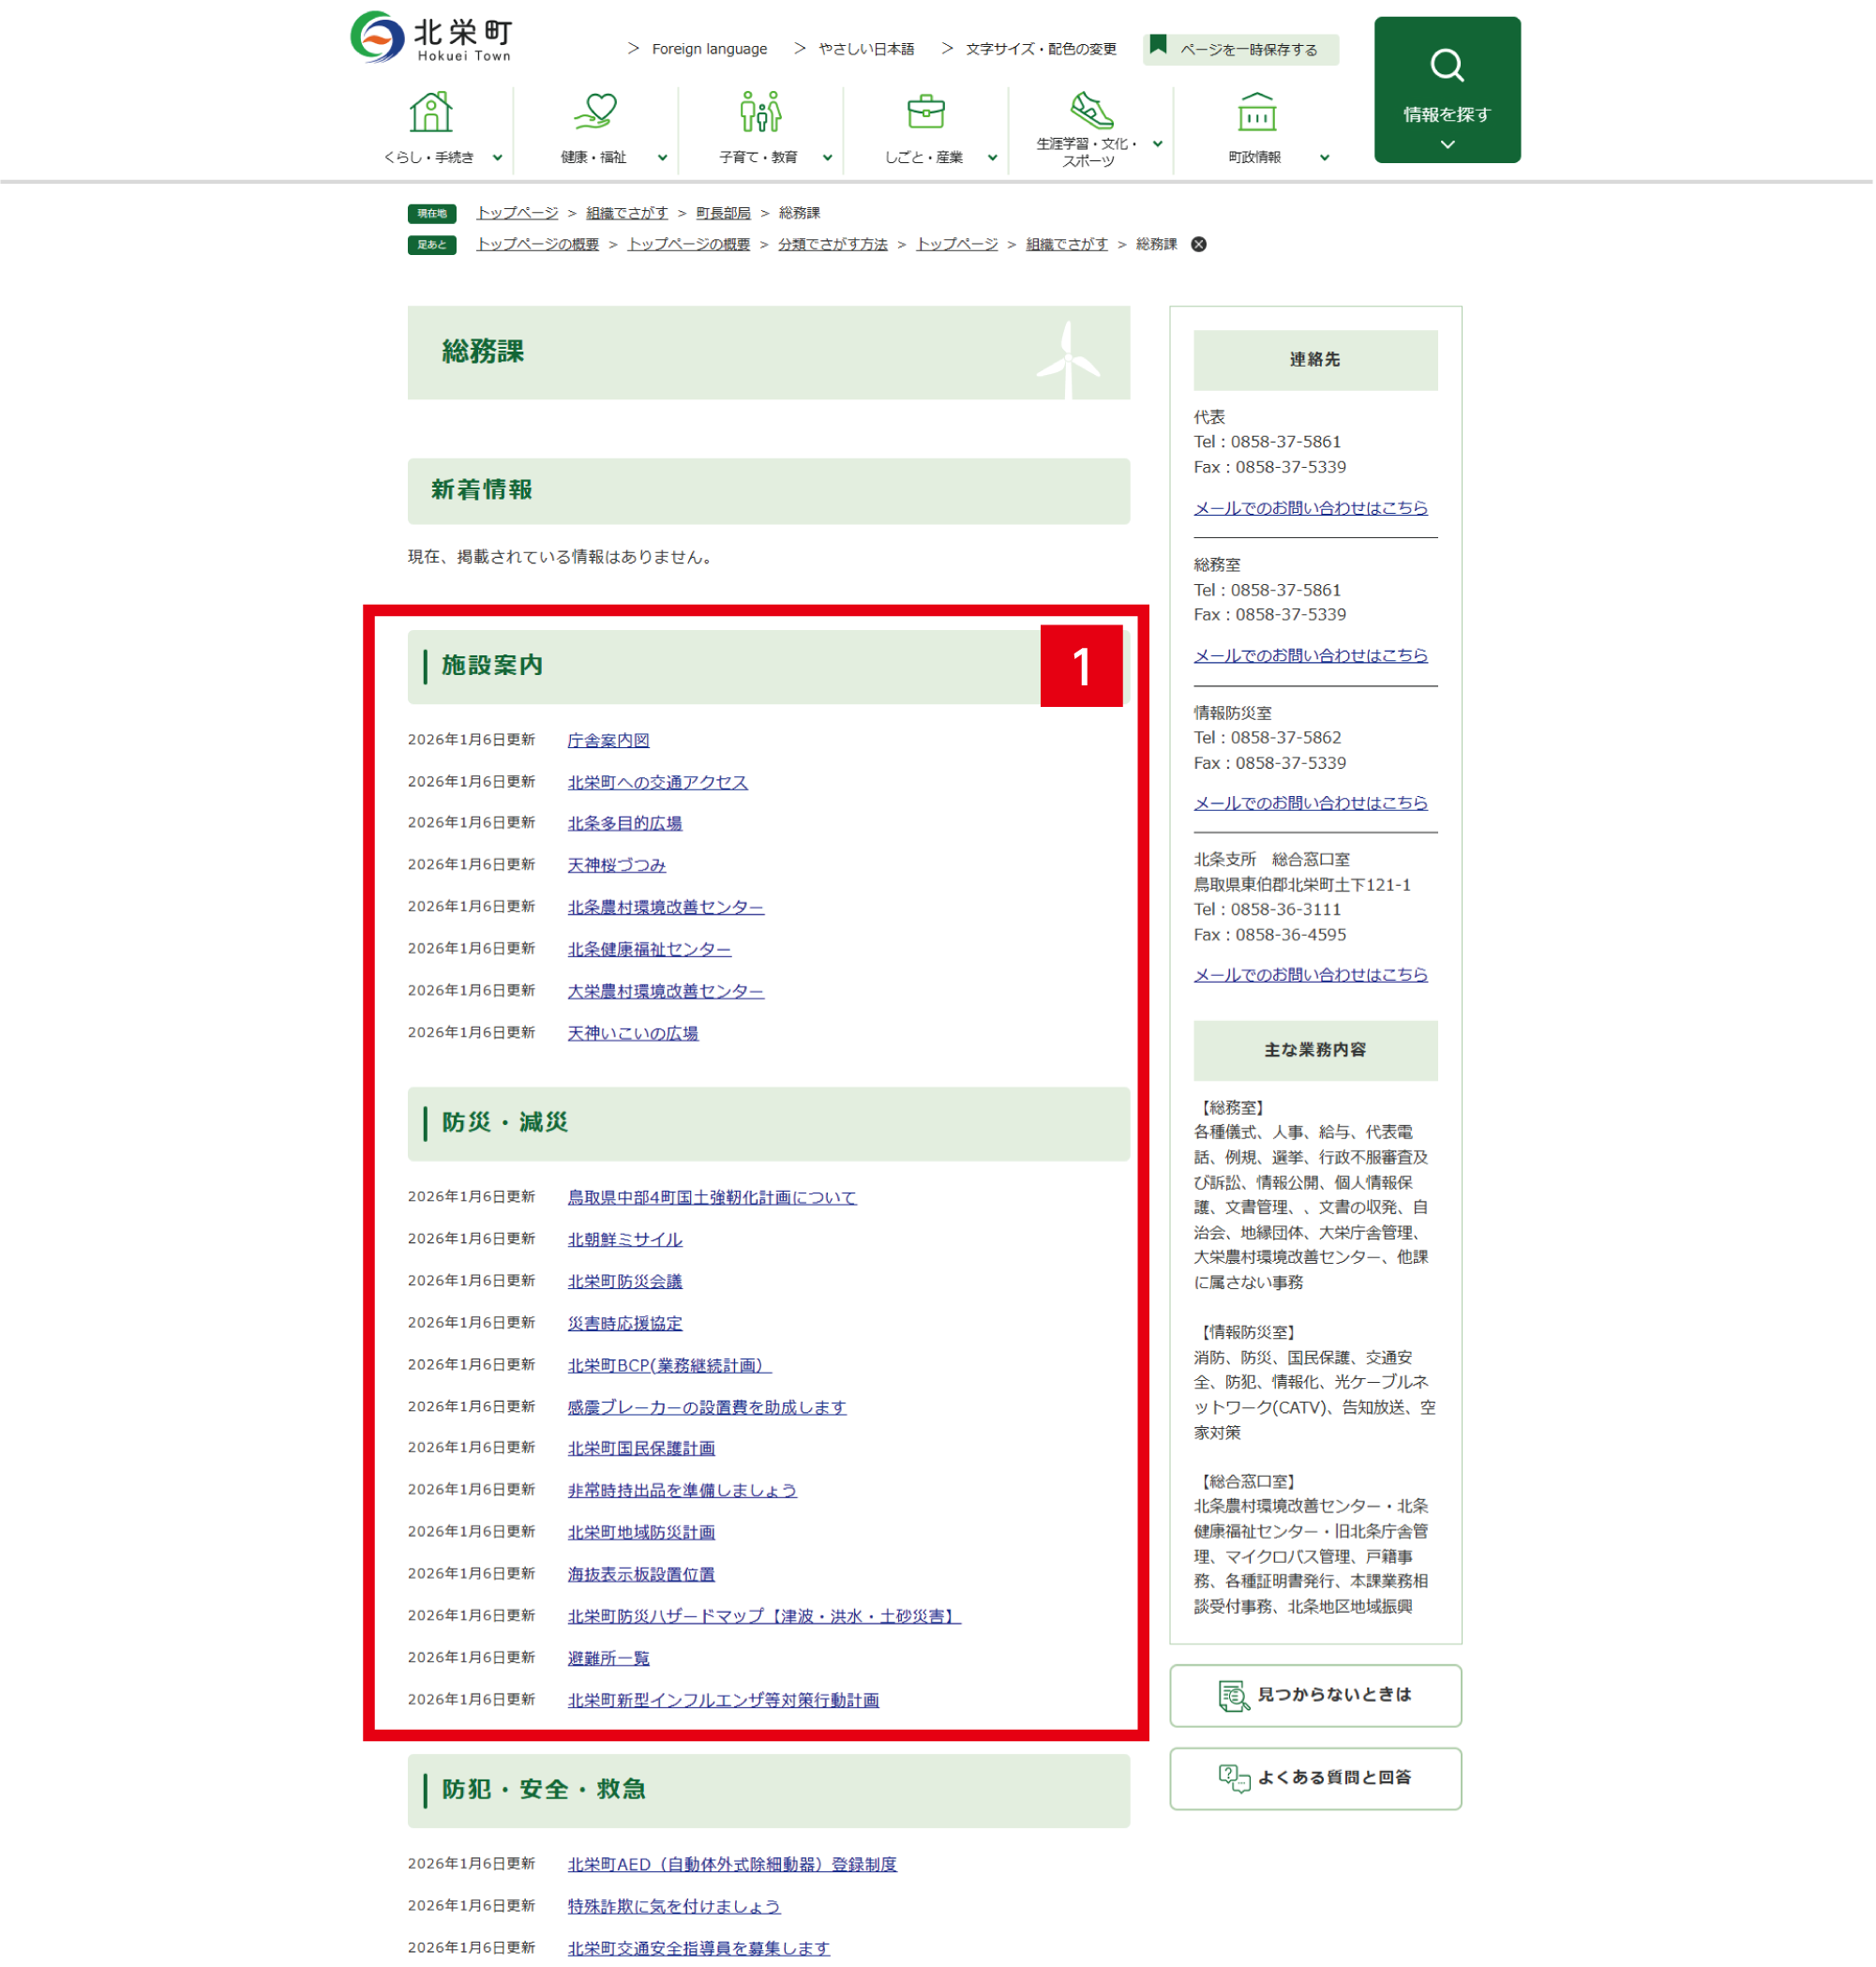The image size is (1876, 1967).
Task: Expand the くらし・手続き dropdown chevron
Action: click(x=497, y=156)
